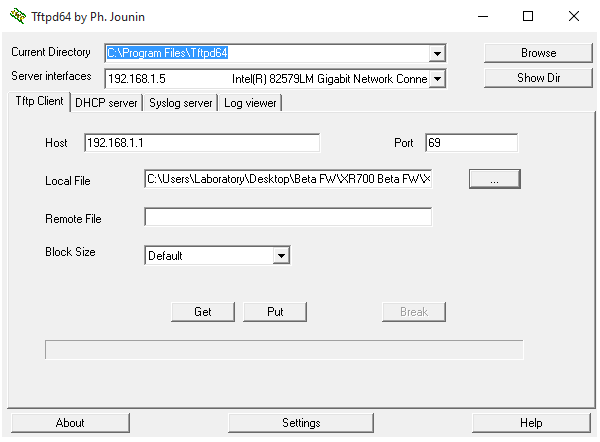The width and height of the screenshot is (600, 442).
Task: Open the About dialog
Action: (x=70, y=423)
